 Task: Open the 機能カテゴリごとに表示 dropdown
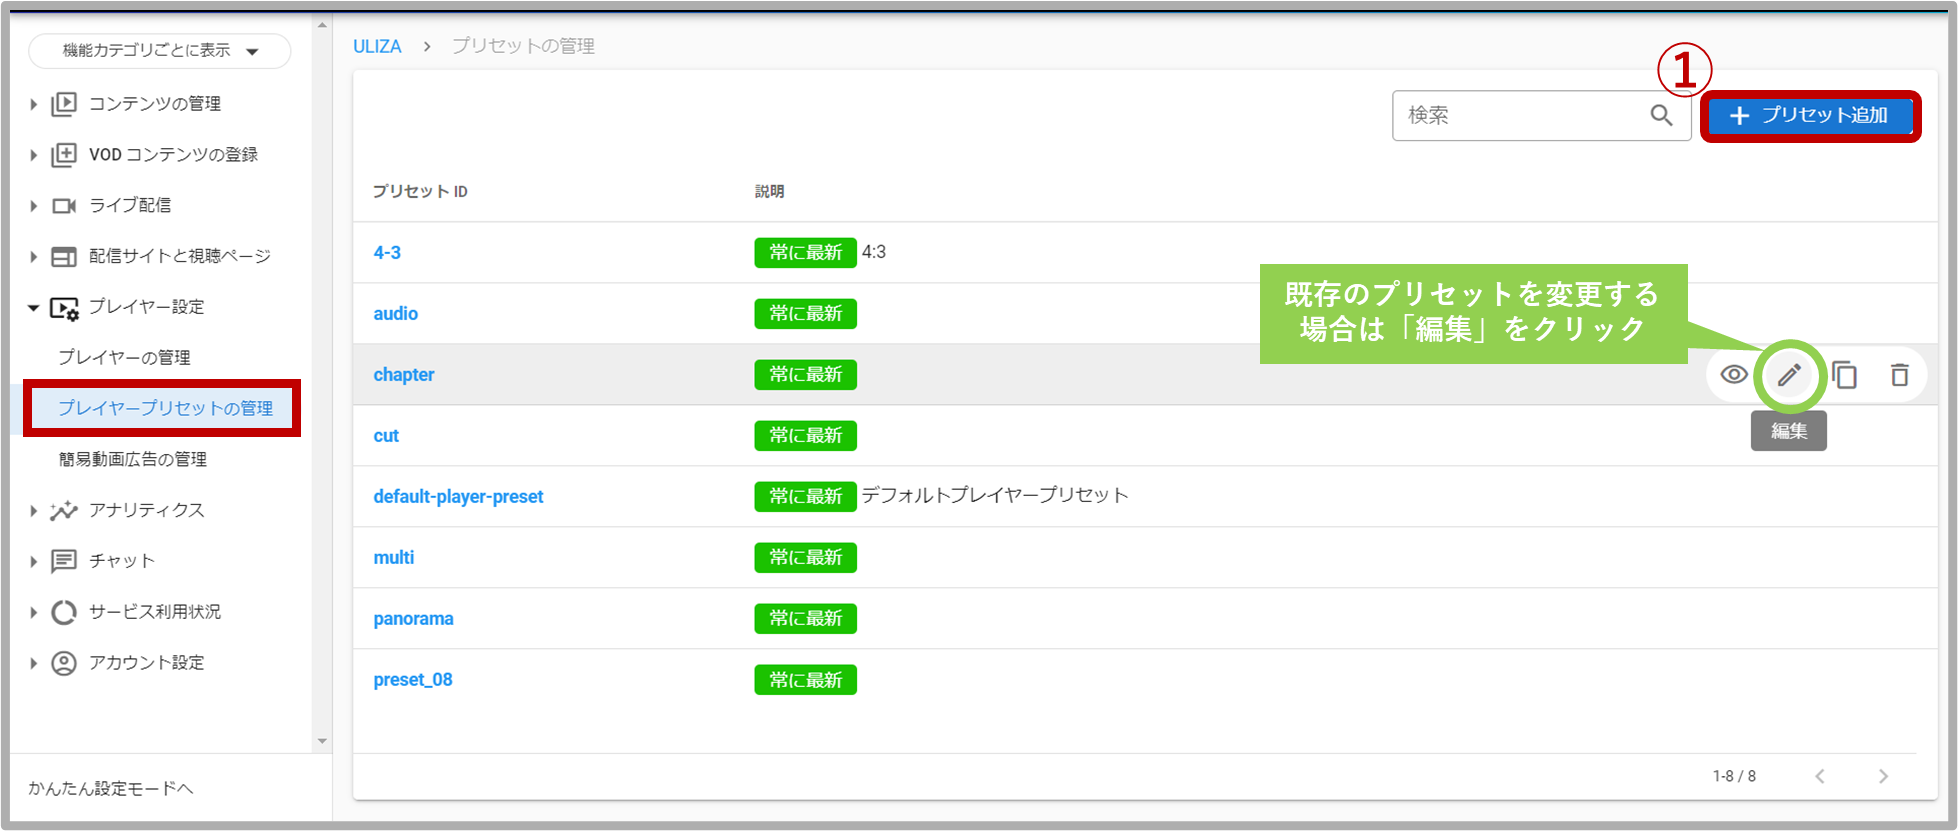point(160,51)
